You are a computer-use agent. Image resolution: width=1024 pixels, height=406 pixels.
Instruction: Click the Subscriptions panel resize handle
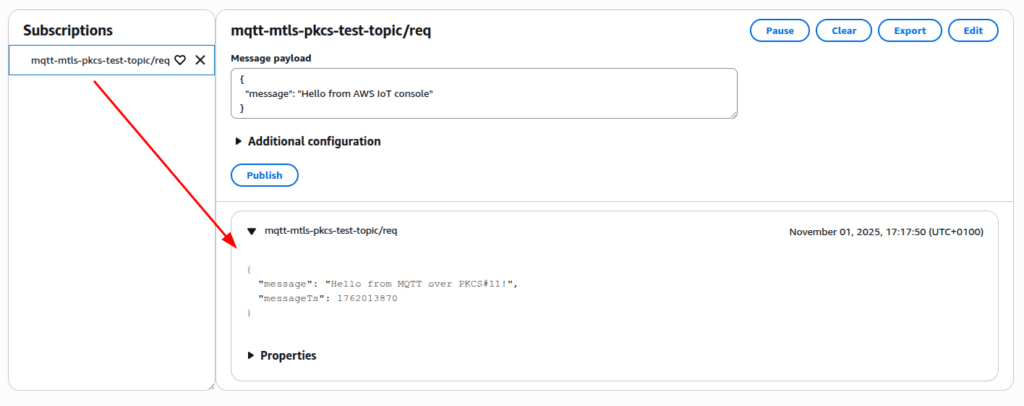point(210,385)
